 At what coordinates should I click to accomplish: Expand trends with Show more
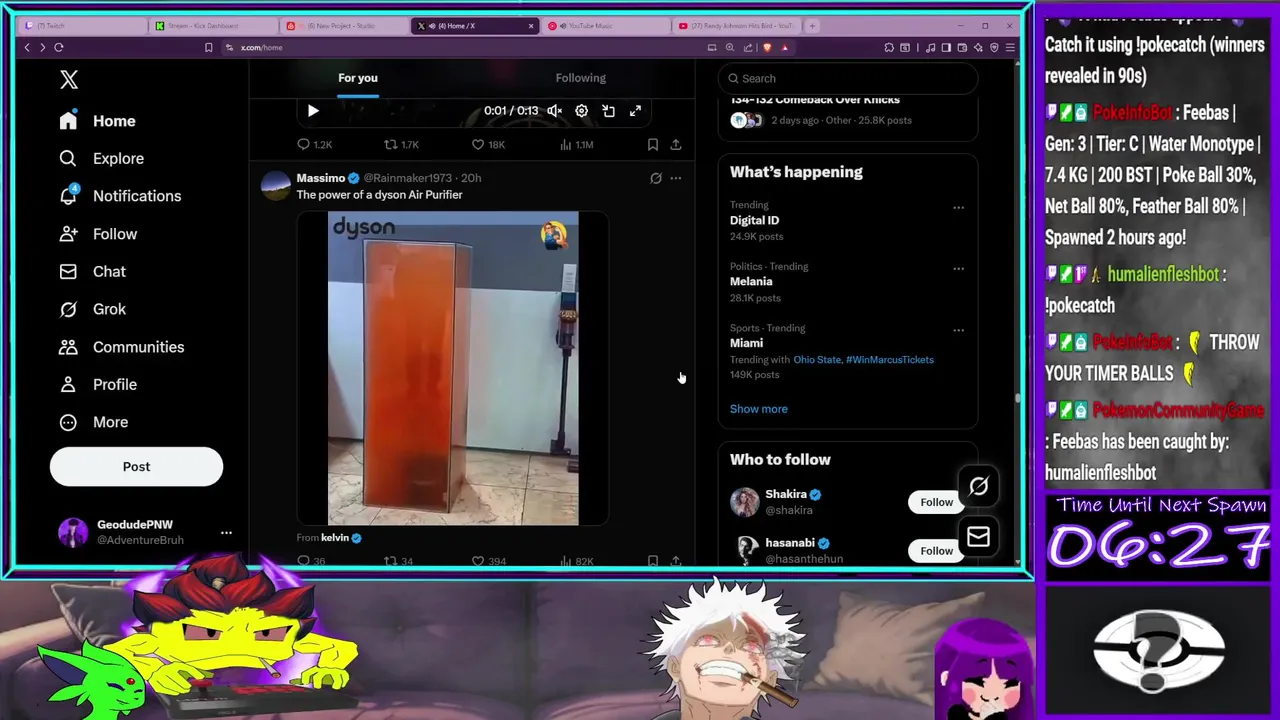(x=758, y=409)
